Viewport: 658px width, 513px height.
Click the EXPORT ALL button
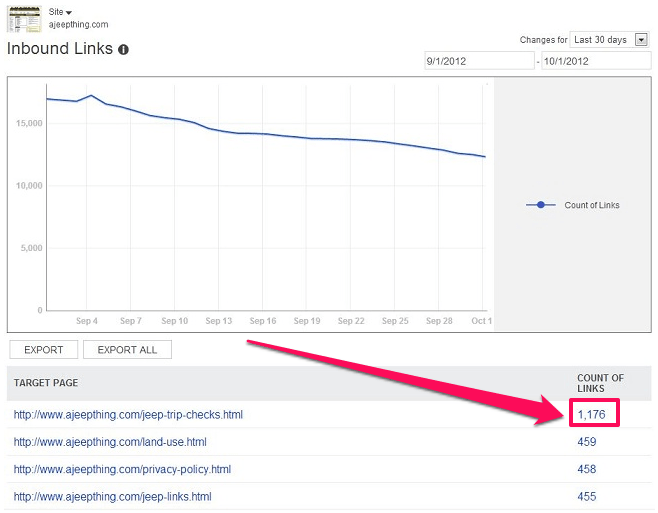click(127, 350)
